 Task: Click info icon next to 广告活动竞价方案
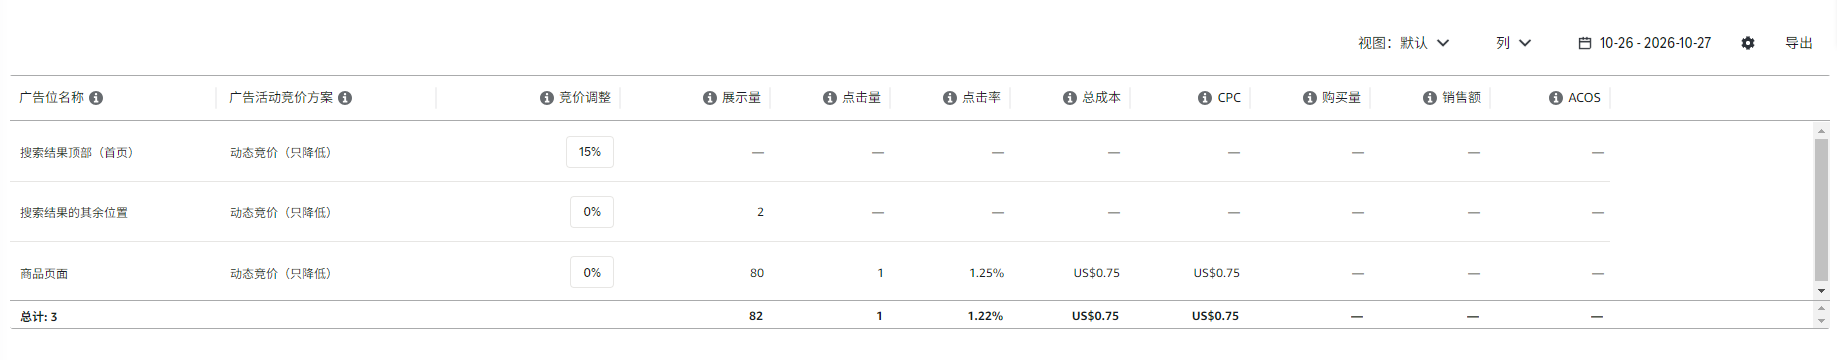(345, 98)
